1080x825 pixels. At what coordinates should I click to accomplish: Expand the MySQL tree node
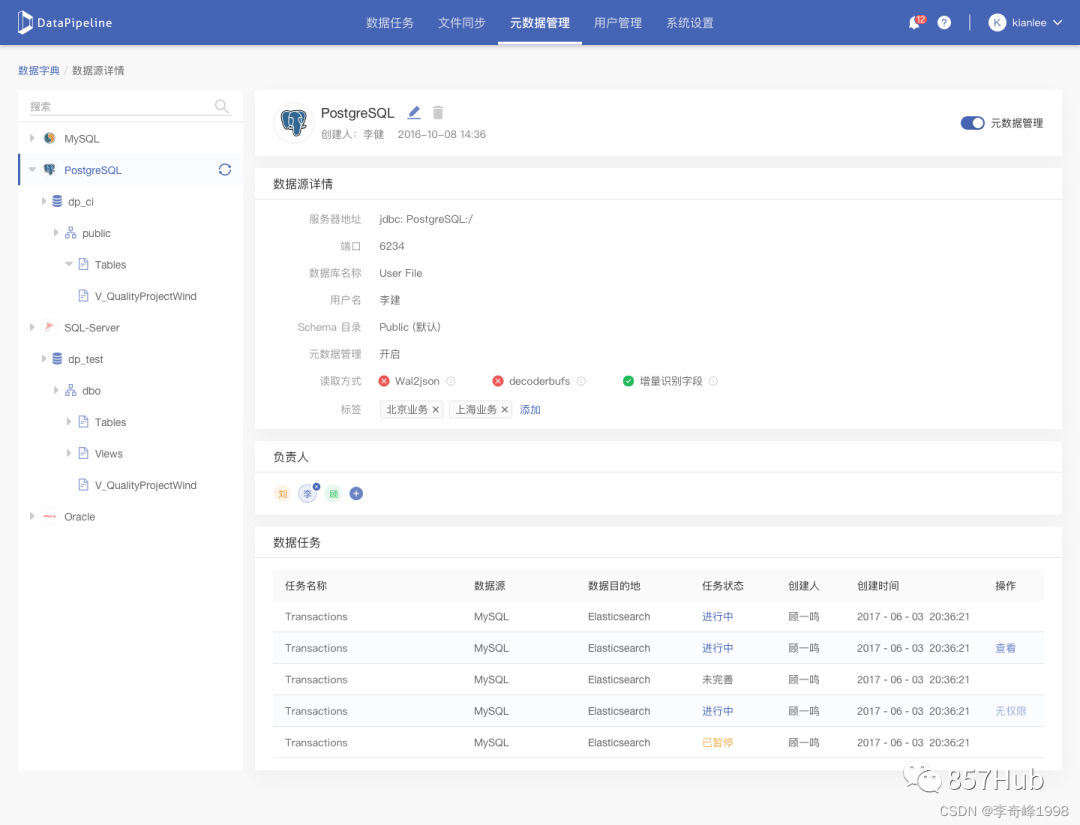pyautogui.click(x=32, y=138)
